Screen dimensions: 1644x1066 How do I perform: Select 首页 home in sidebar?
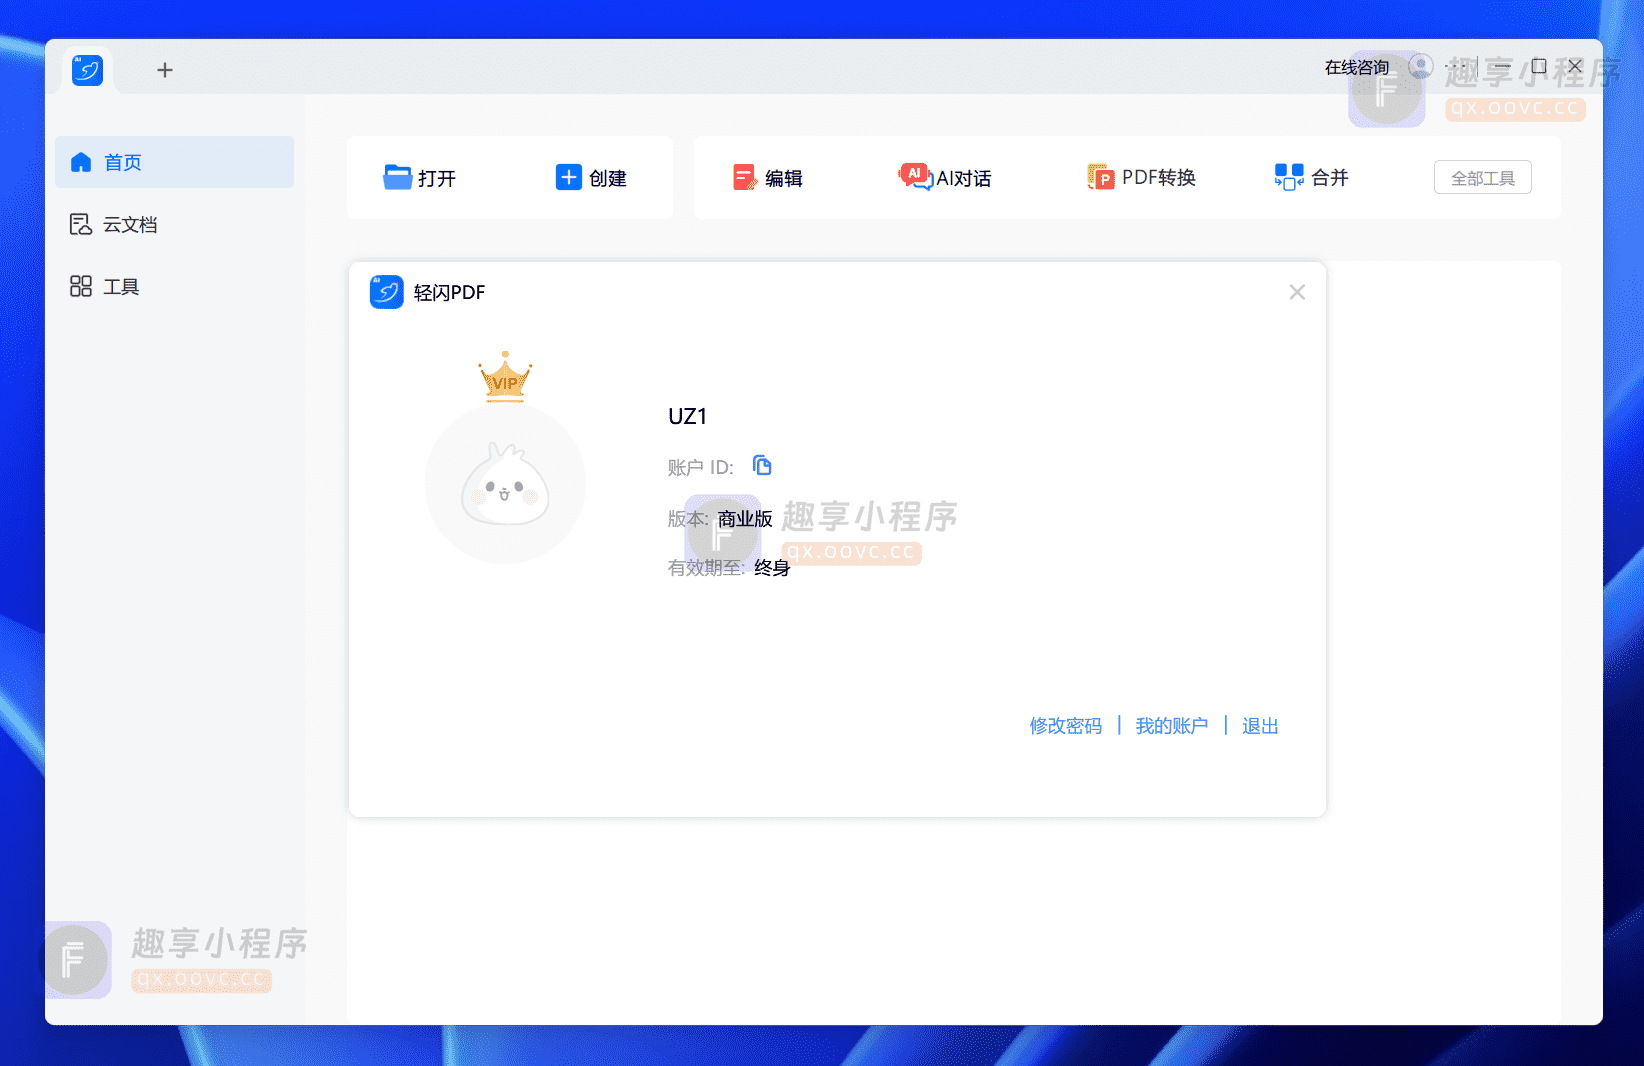(x=175, y=162)
